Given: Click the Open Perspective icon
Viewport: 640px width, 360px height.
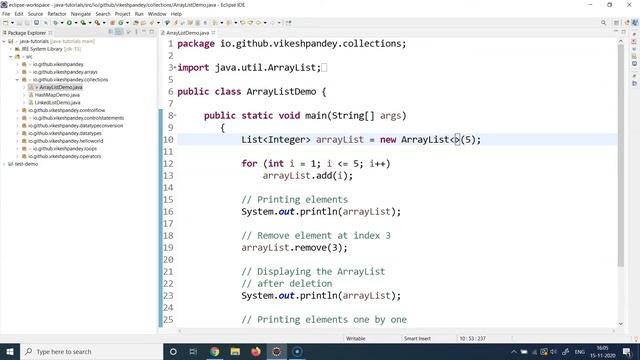Looking at the screenshot, I should point(616,23).
